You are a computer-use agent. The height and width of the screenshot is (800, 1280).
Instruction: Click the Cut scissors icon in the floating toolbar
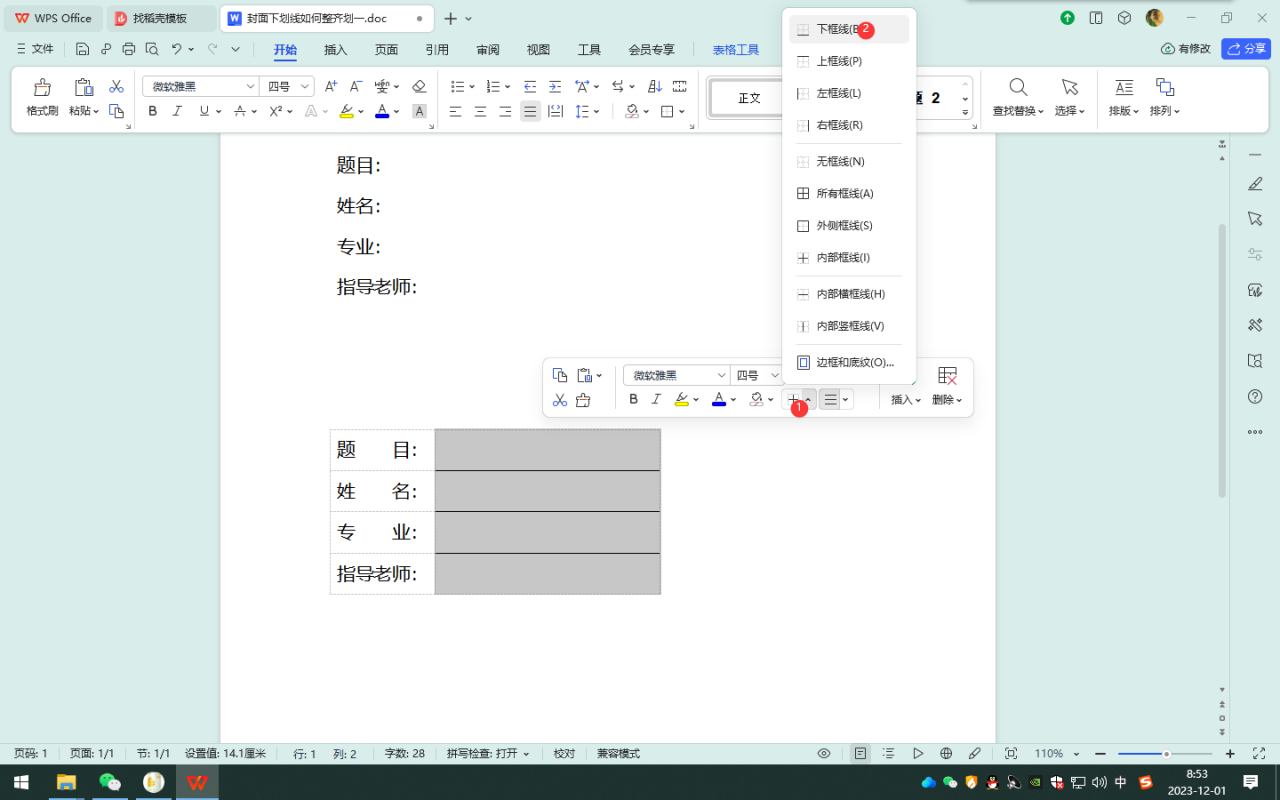pyautogui.click(x=560, y=400)
